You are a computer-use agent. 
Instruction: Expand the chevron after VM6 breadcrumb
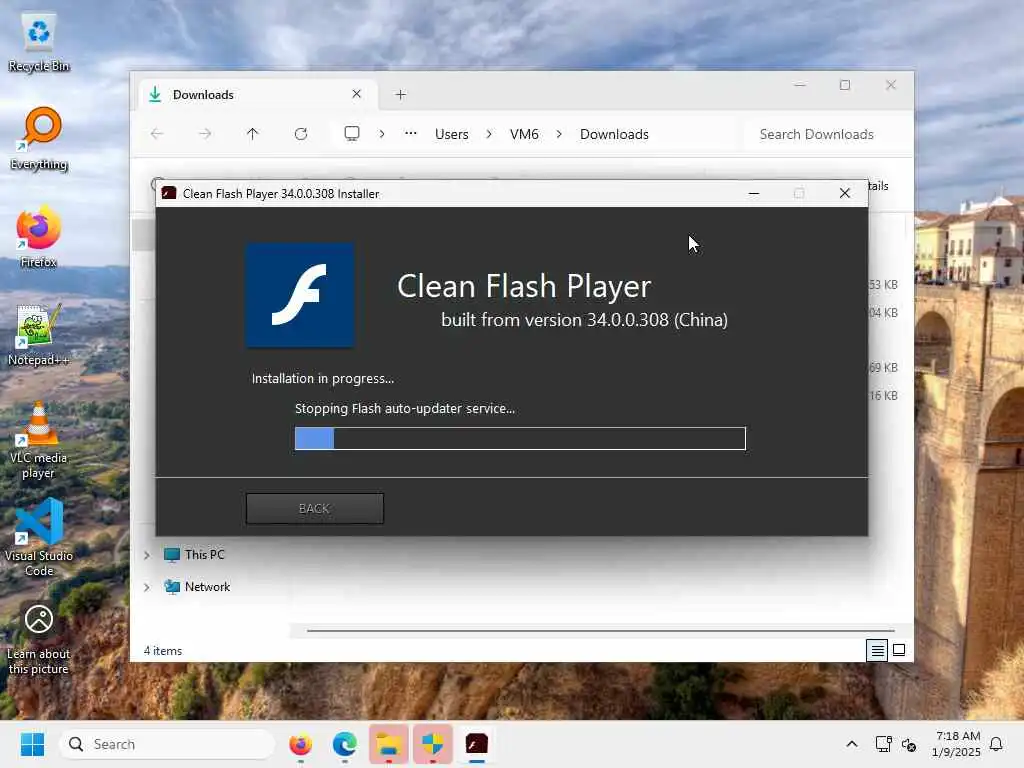tap(560, 134)
